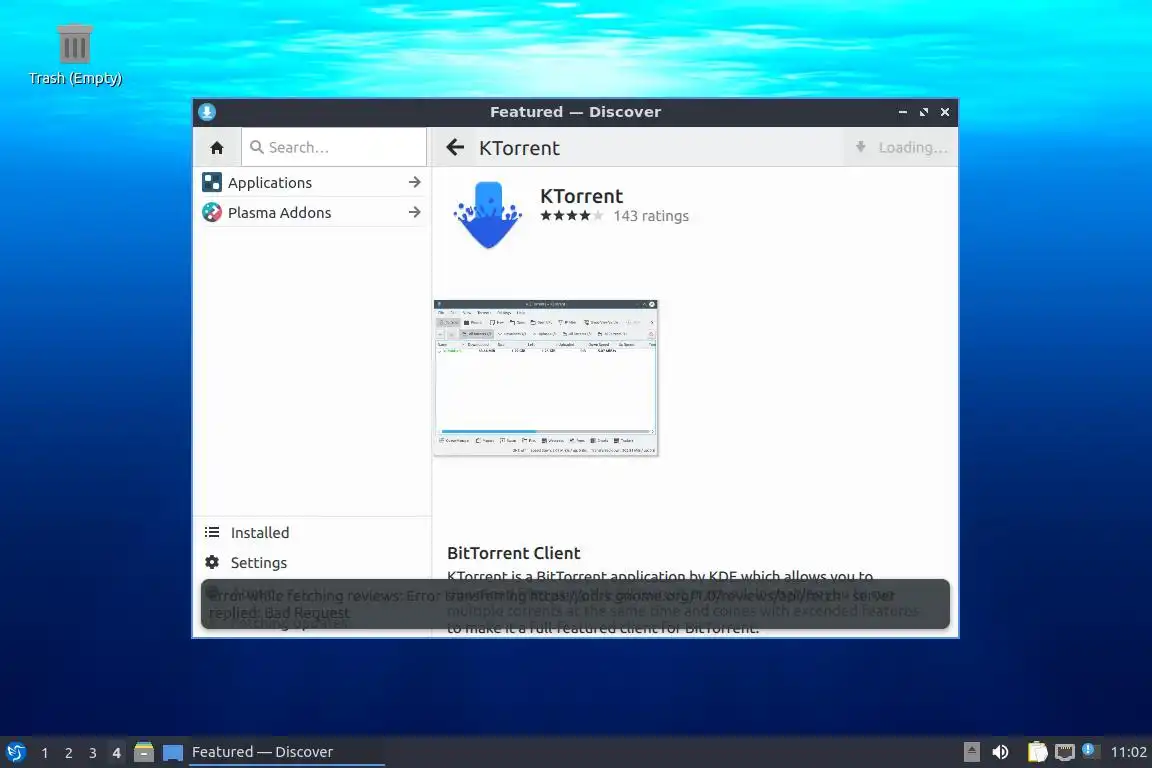Click the BitTorrent Client heading
Screen dimensions: 1152x768
pyautogui.click(x=514, y=553)
